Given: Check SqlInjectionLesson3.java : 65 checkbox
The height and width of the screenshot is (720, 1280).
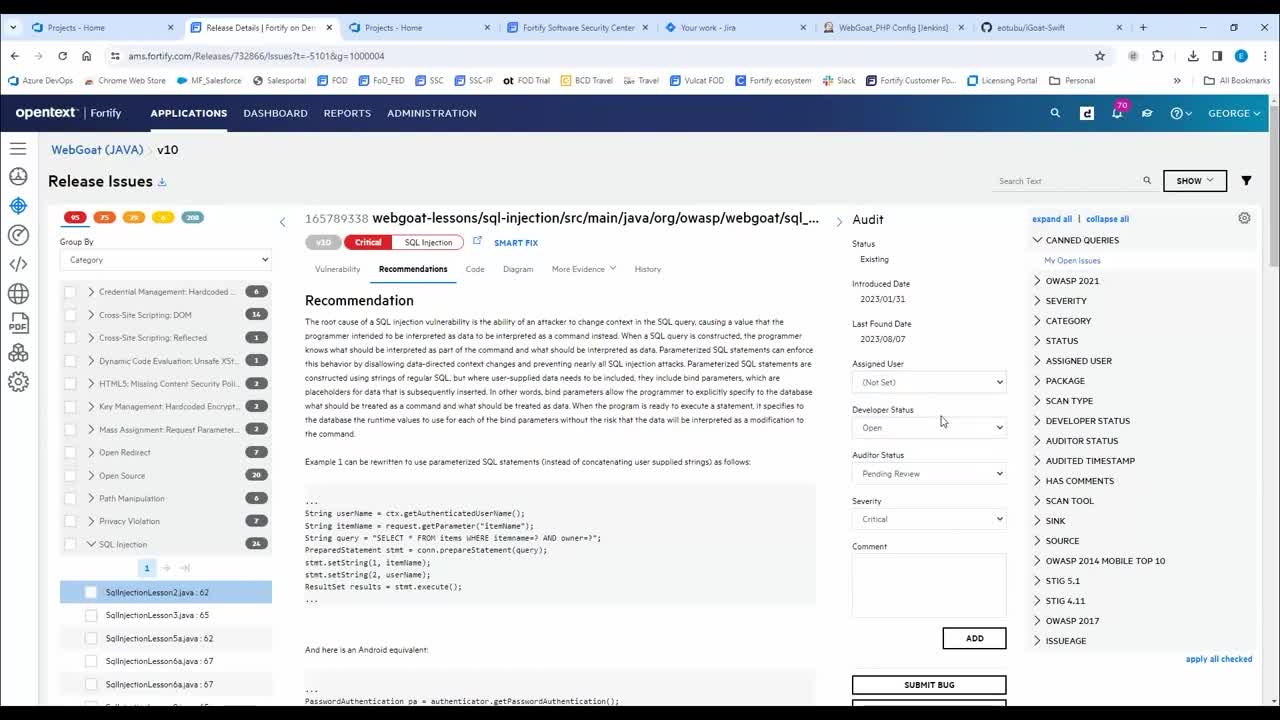Looking at the screenshot, I should click(91, 615).
